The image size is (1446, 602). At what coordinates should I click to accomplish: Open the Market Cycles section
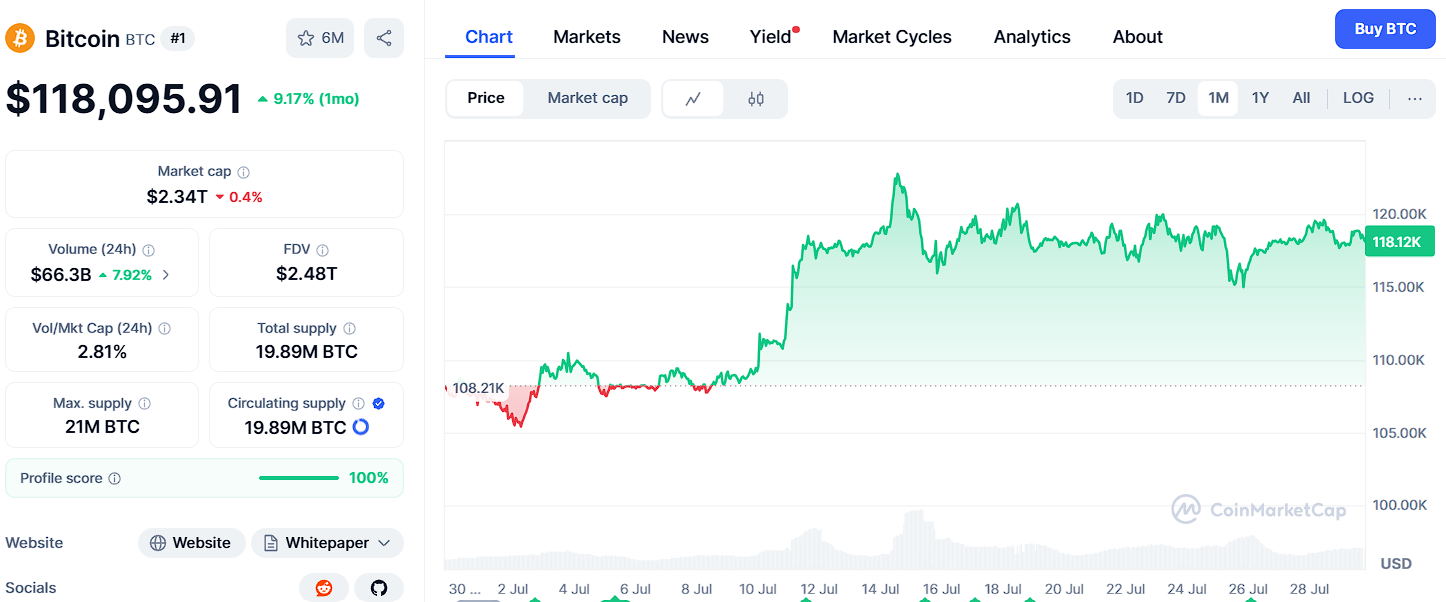(x=891, y=36)
